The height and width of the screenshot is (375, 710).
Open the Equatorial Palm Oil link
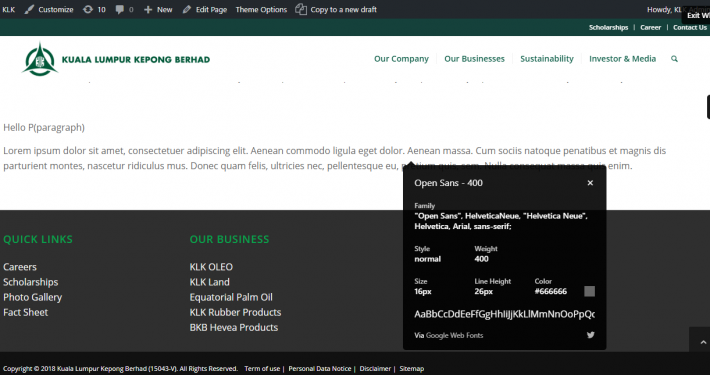(231, 297)
